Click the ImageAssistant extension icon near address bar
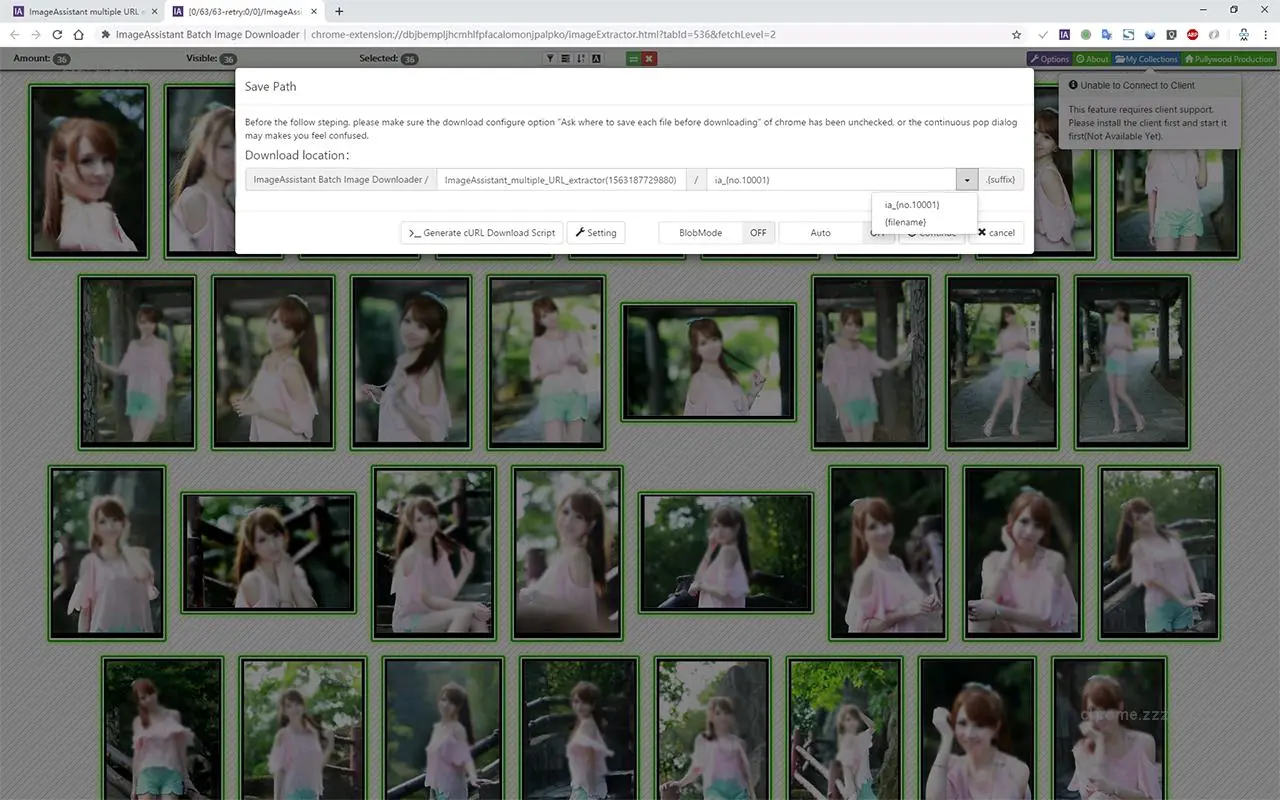This screenshot has width=1280, height=800. pyautogui.click(x=1065, y=33)
